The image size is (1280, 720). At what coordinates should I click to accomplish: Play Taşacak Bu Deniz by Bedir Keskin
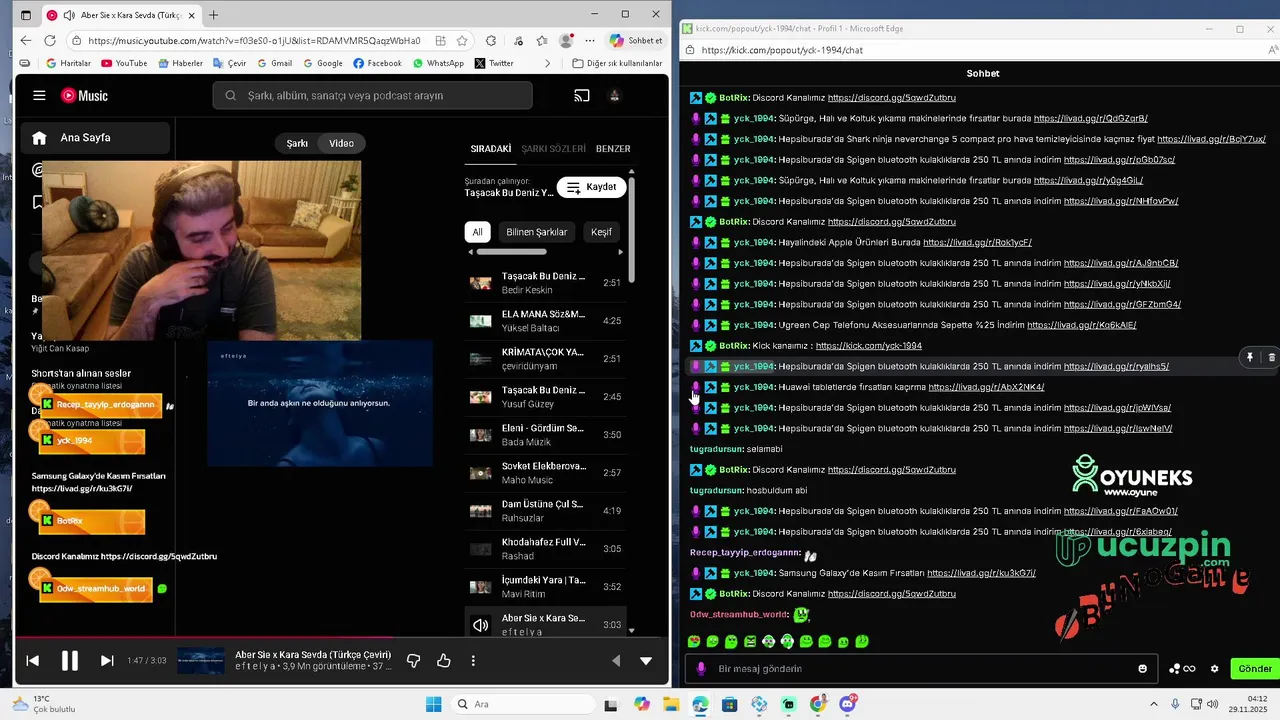(546, 283)
